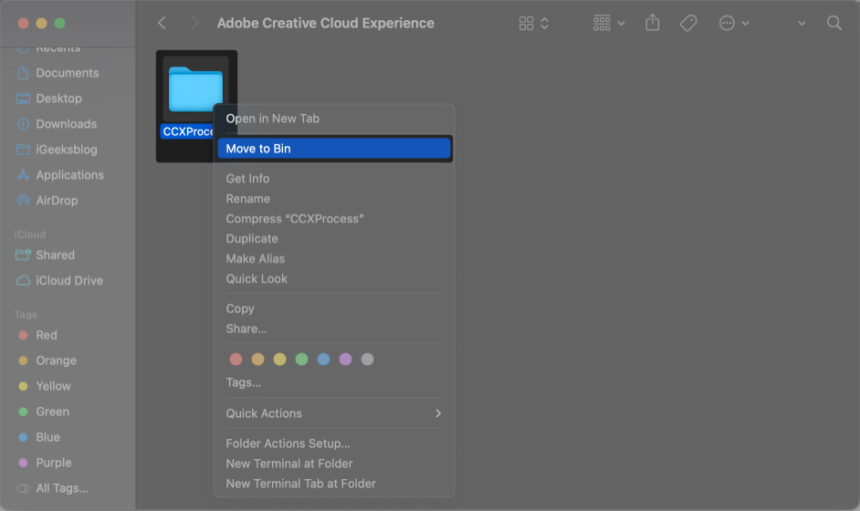Expand the Quick Actions submenu
The width and height of the screenshot is (860, 511).
(334, 413)
